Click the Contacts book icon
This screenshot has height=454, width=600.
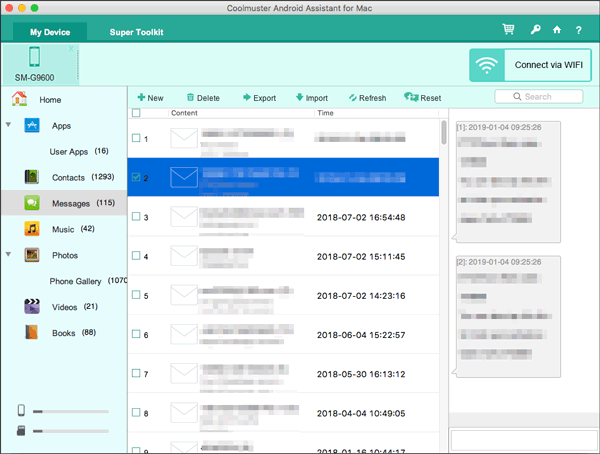32,177
